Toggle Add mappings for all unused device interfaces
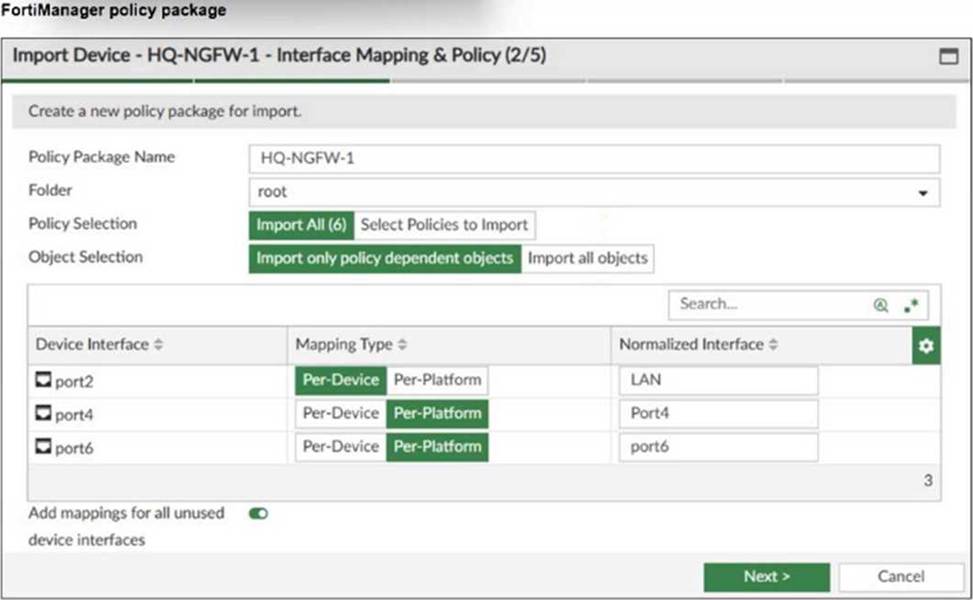The width and height of the screenshot is (973, 600). point(258,513)
